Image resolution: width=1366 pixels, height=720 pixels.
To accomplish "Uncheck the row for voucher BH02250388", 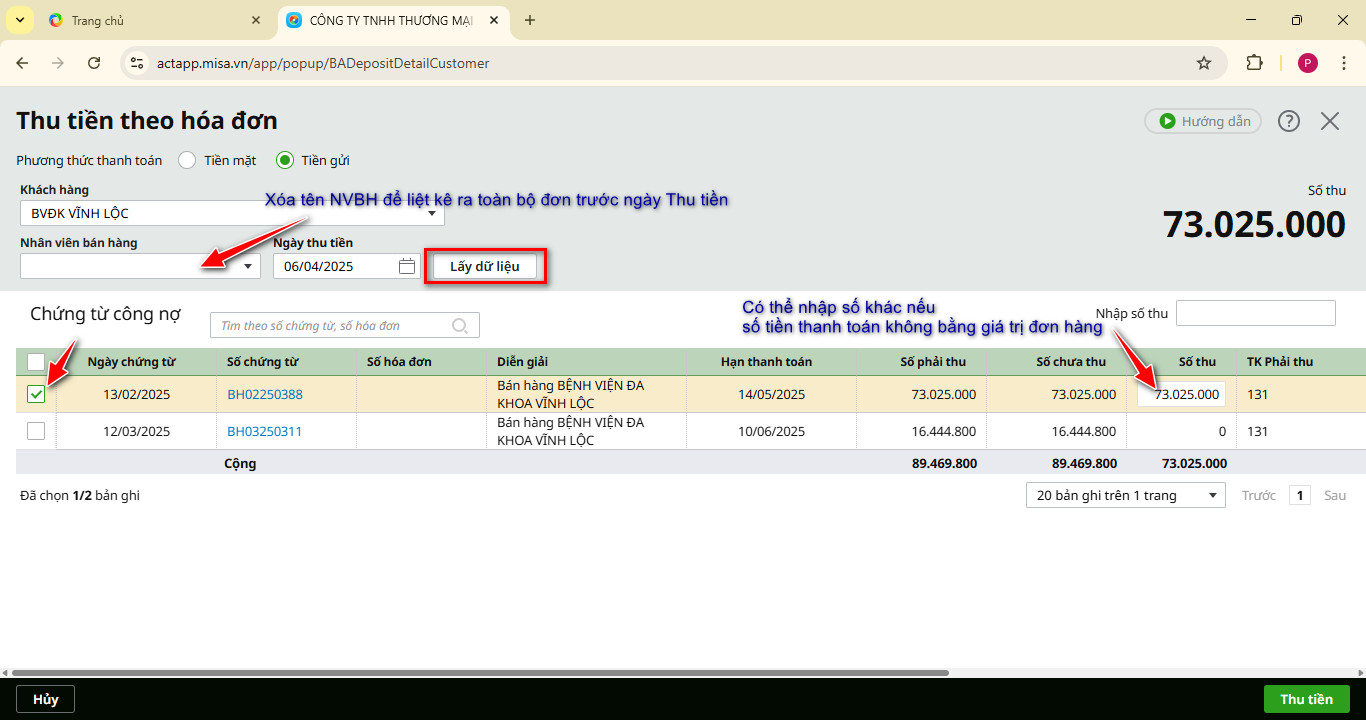I will tap(36, 394).
